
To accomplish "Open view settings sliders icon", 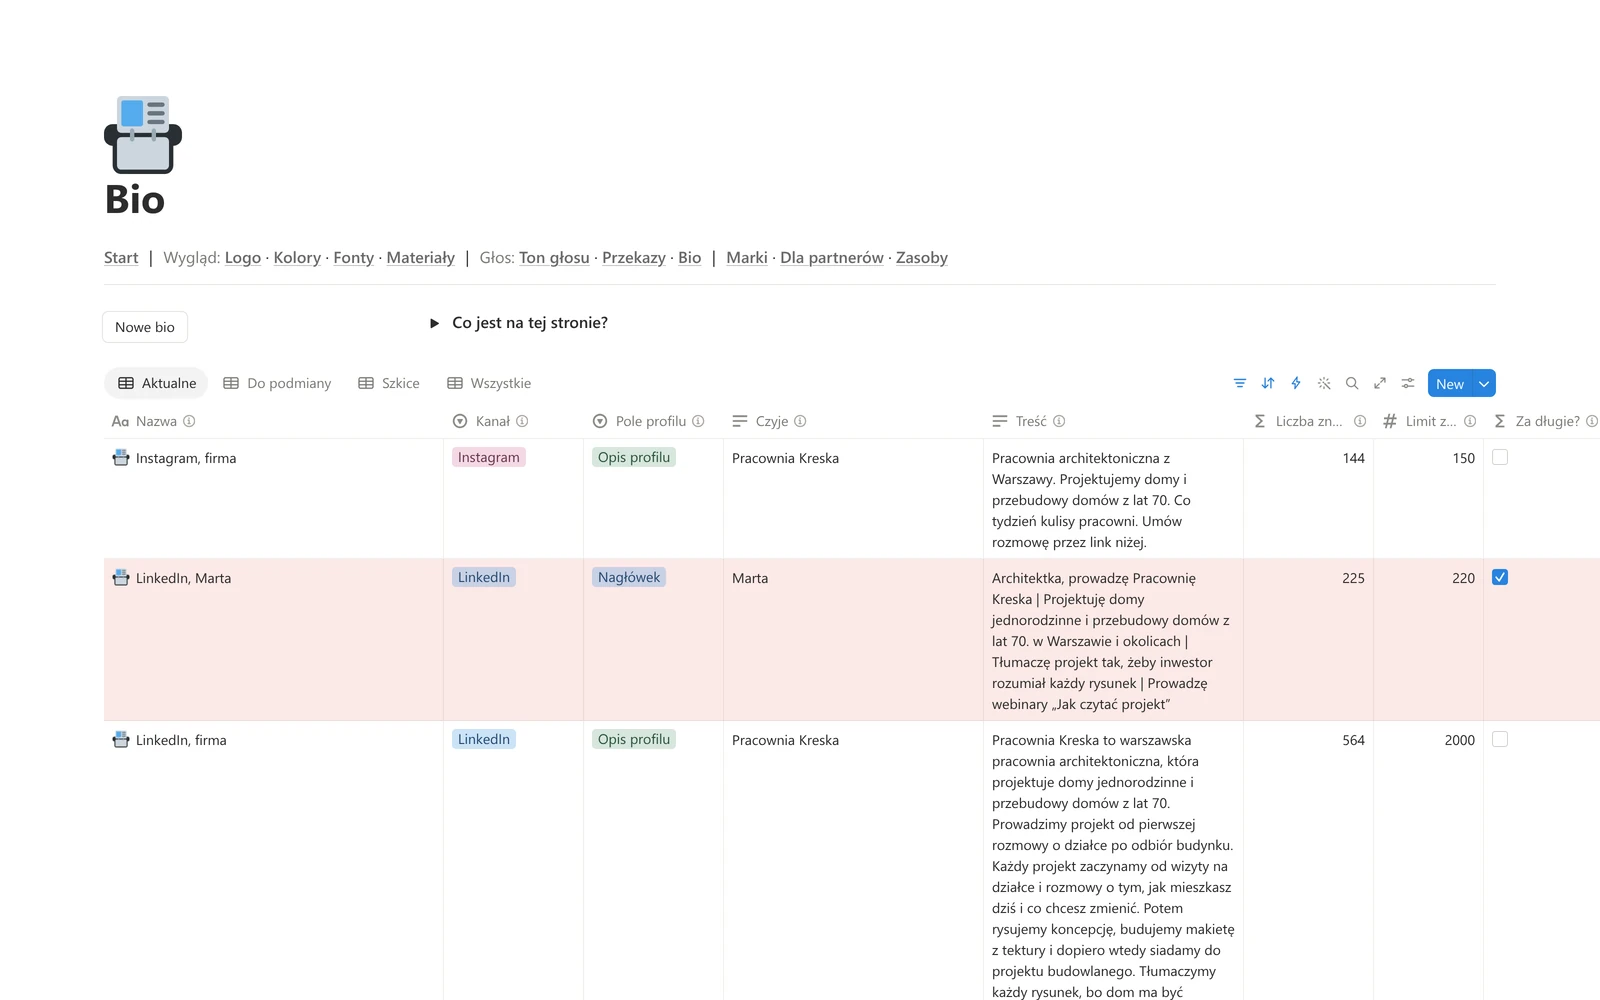I will pyautogui.click(x=1408, y=383).
